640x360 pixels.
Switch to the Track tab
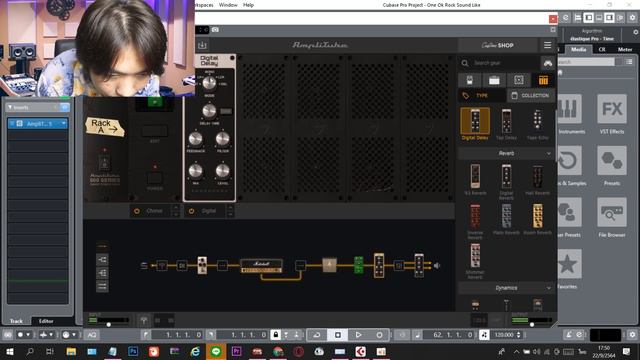[16, 321]
